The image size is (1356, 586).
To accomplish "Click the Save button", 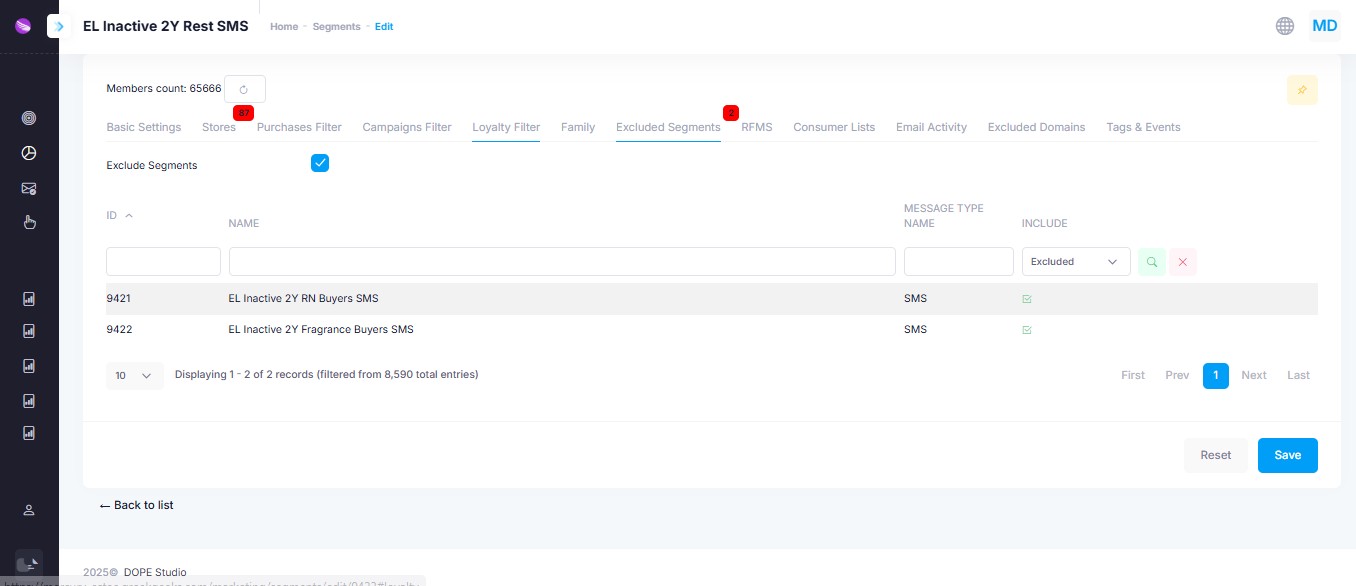I will [1288, 455].
